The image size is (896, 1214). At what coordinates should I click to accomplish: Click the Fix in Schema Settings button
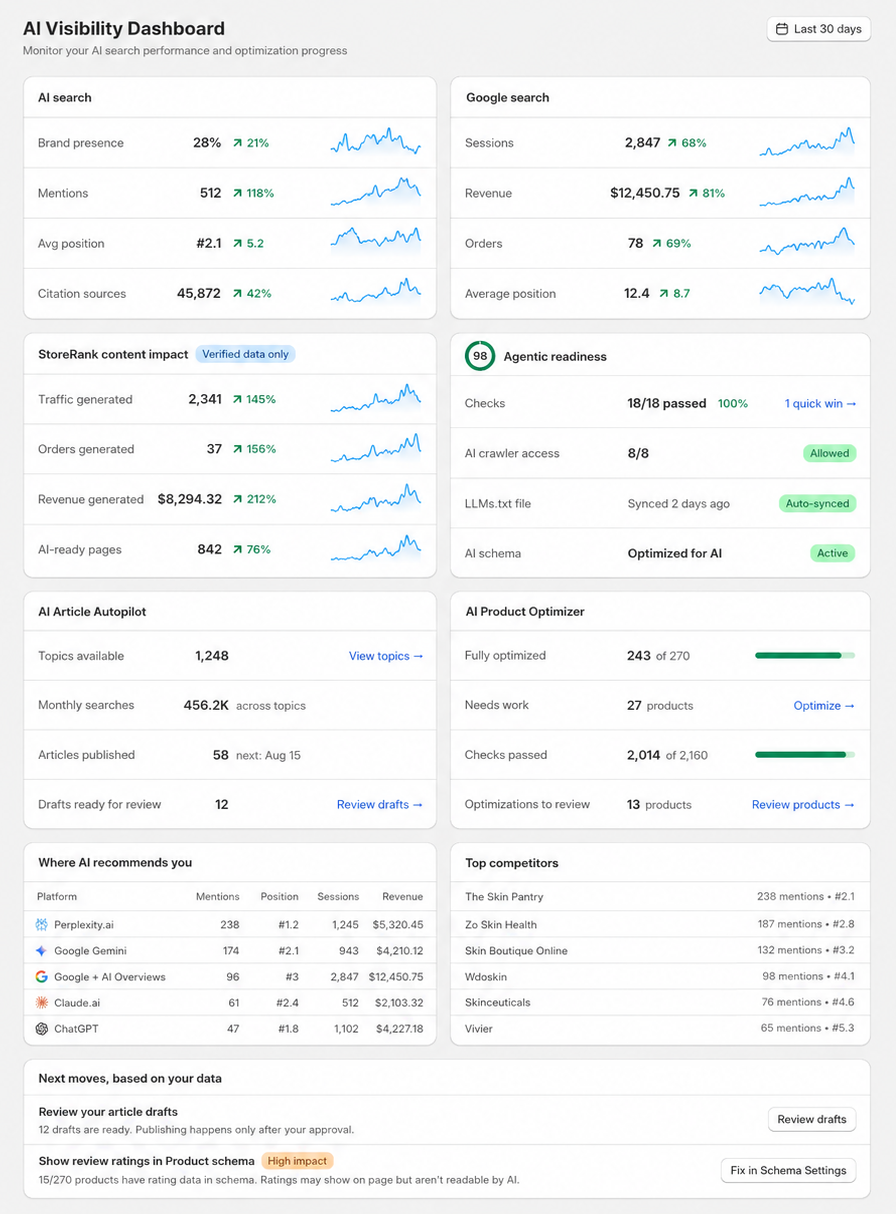click(x=788, y=1171)
